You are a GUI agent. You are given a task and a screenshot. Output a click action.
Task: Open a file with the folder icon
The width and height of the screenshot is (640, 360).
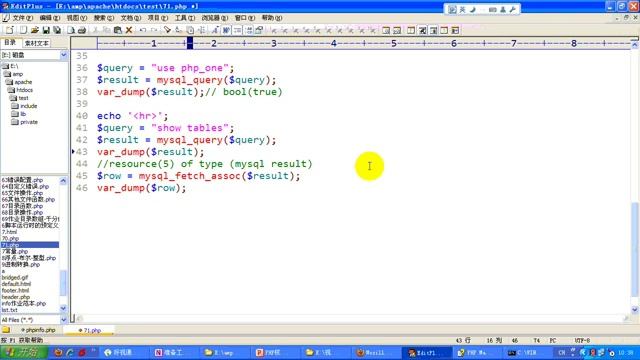coord(35,30)
